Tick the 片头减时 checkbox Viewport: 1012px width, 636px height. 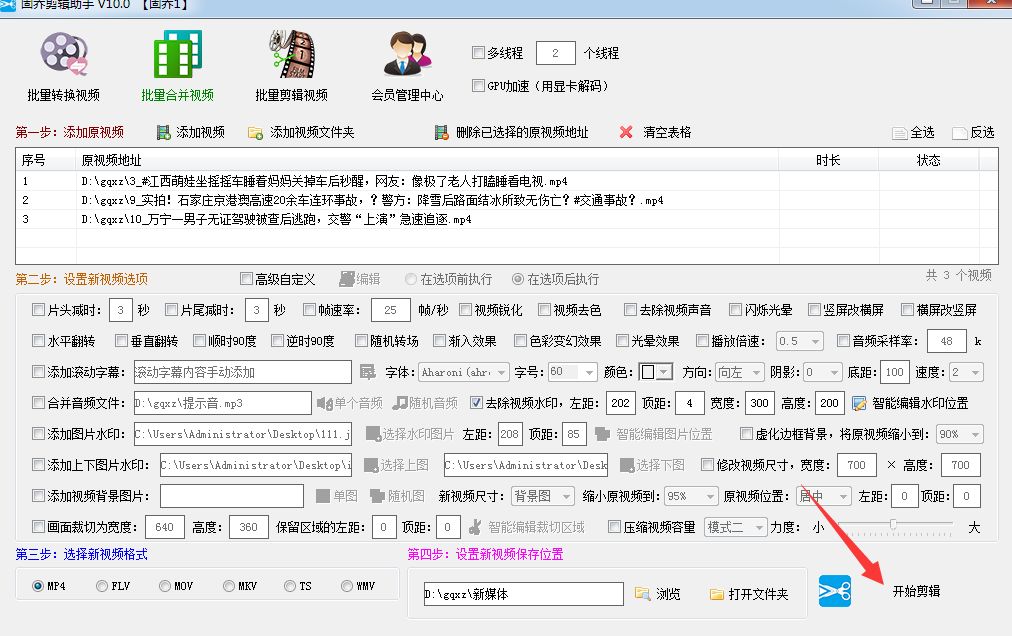(x=38, y=310)
